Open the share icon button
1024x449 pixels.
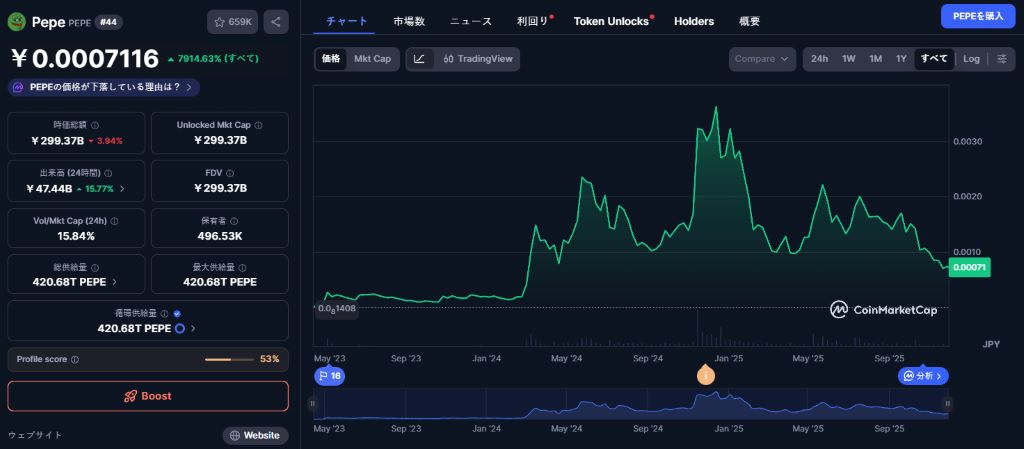pyautogui.click(x=276, y=22)
